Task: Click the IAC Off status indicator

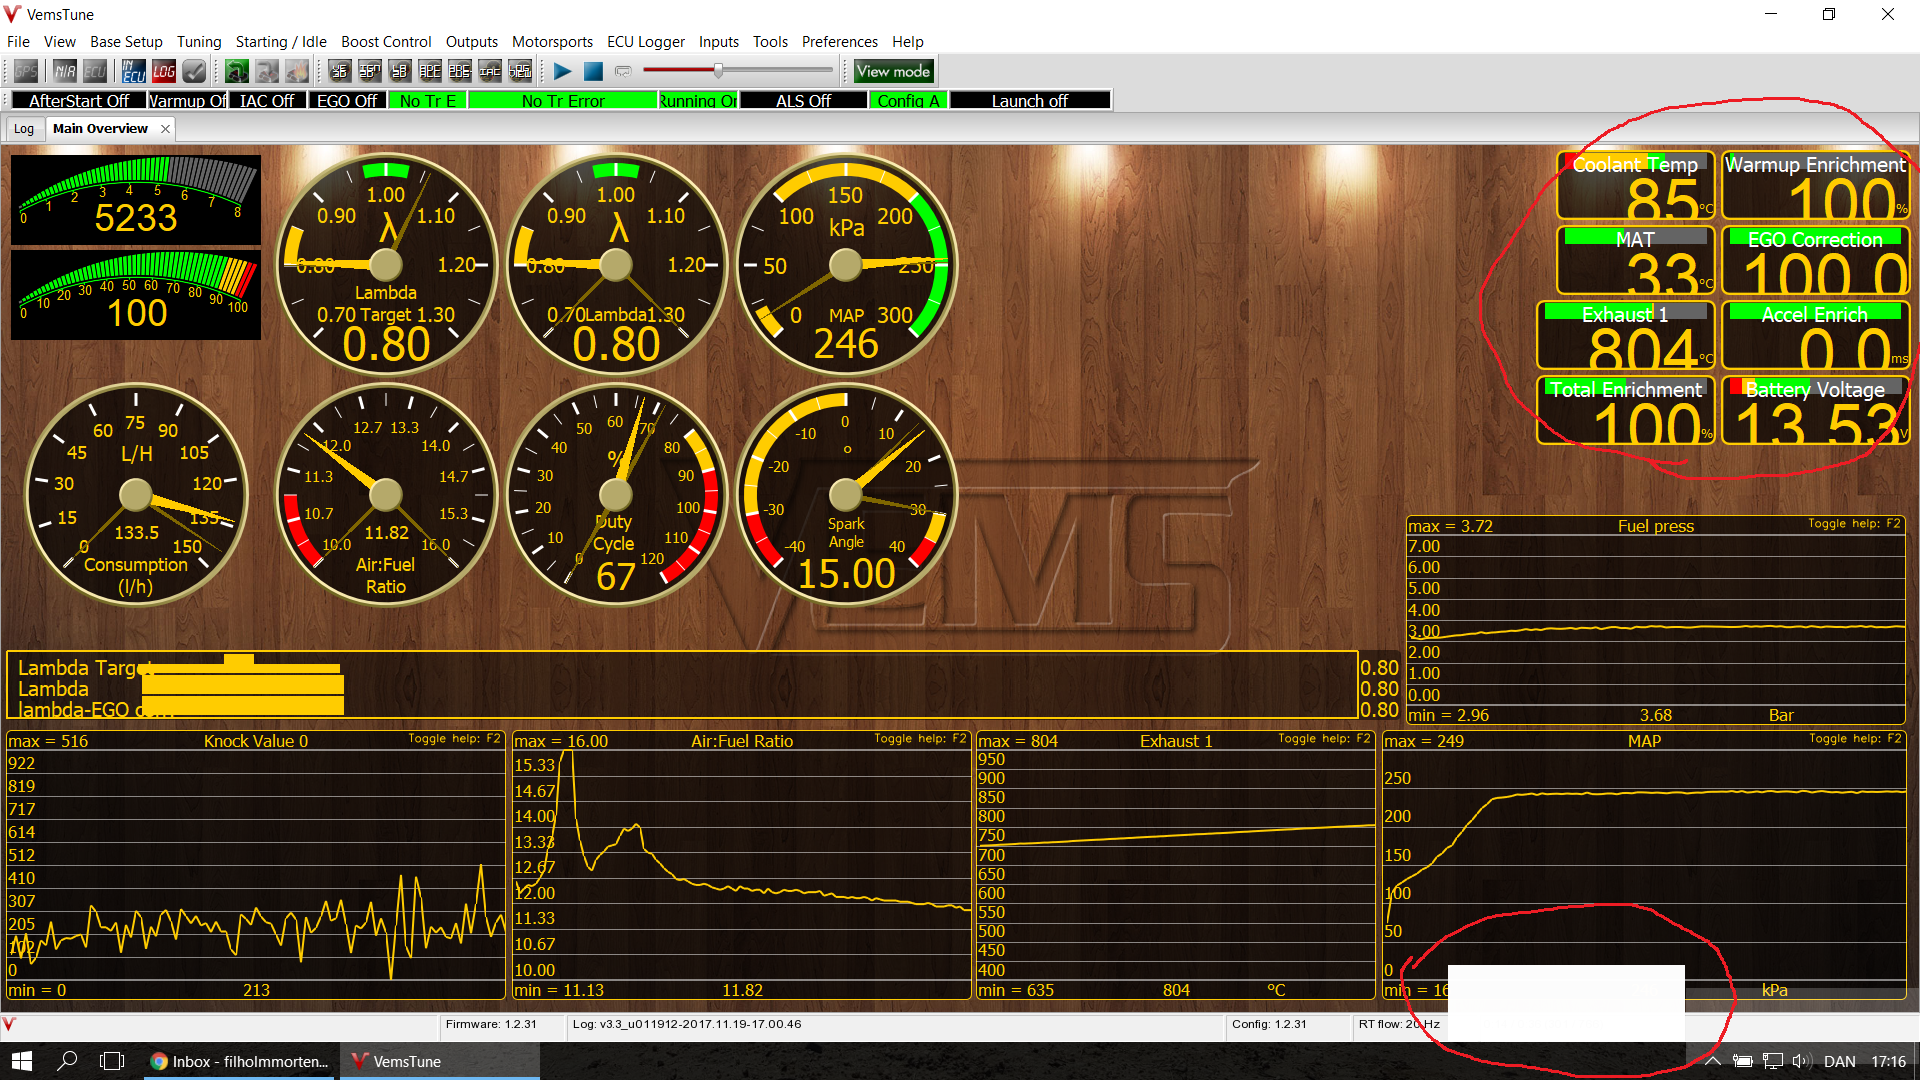Action: pos(267,100)
